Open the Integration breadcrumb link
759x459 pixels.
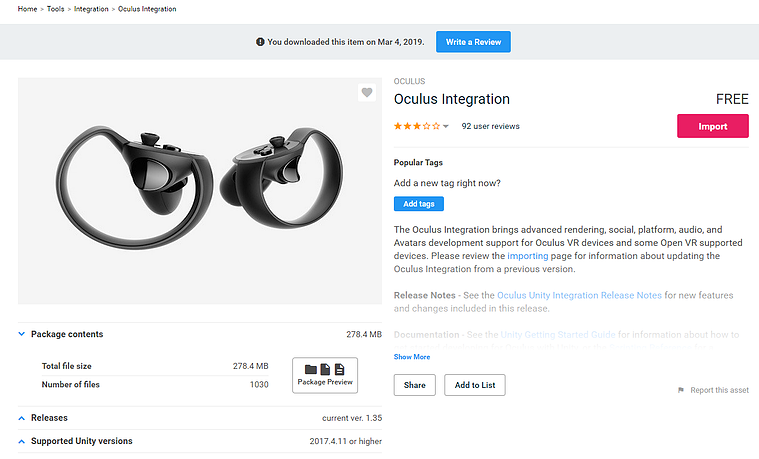pos(91,9)
